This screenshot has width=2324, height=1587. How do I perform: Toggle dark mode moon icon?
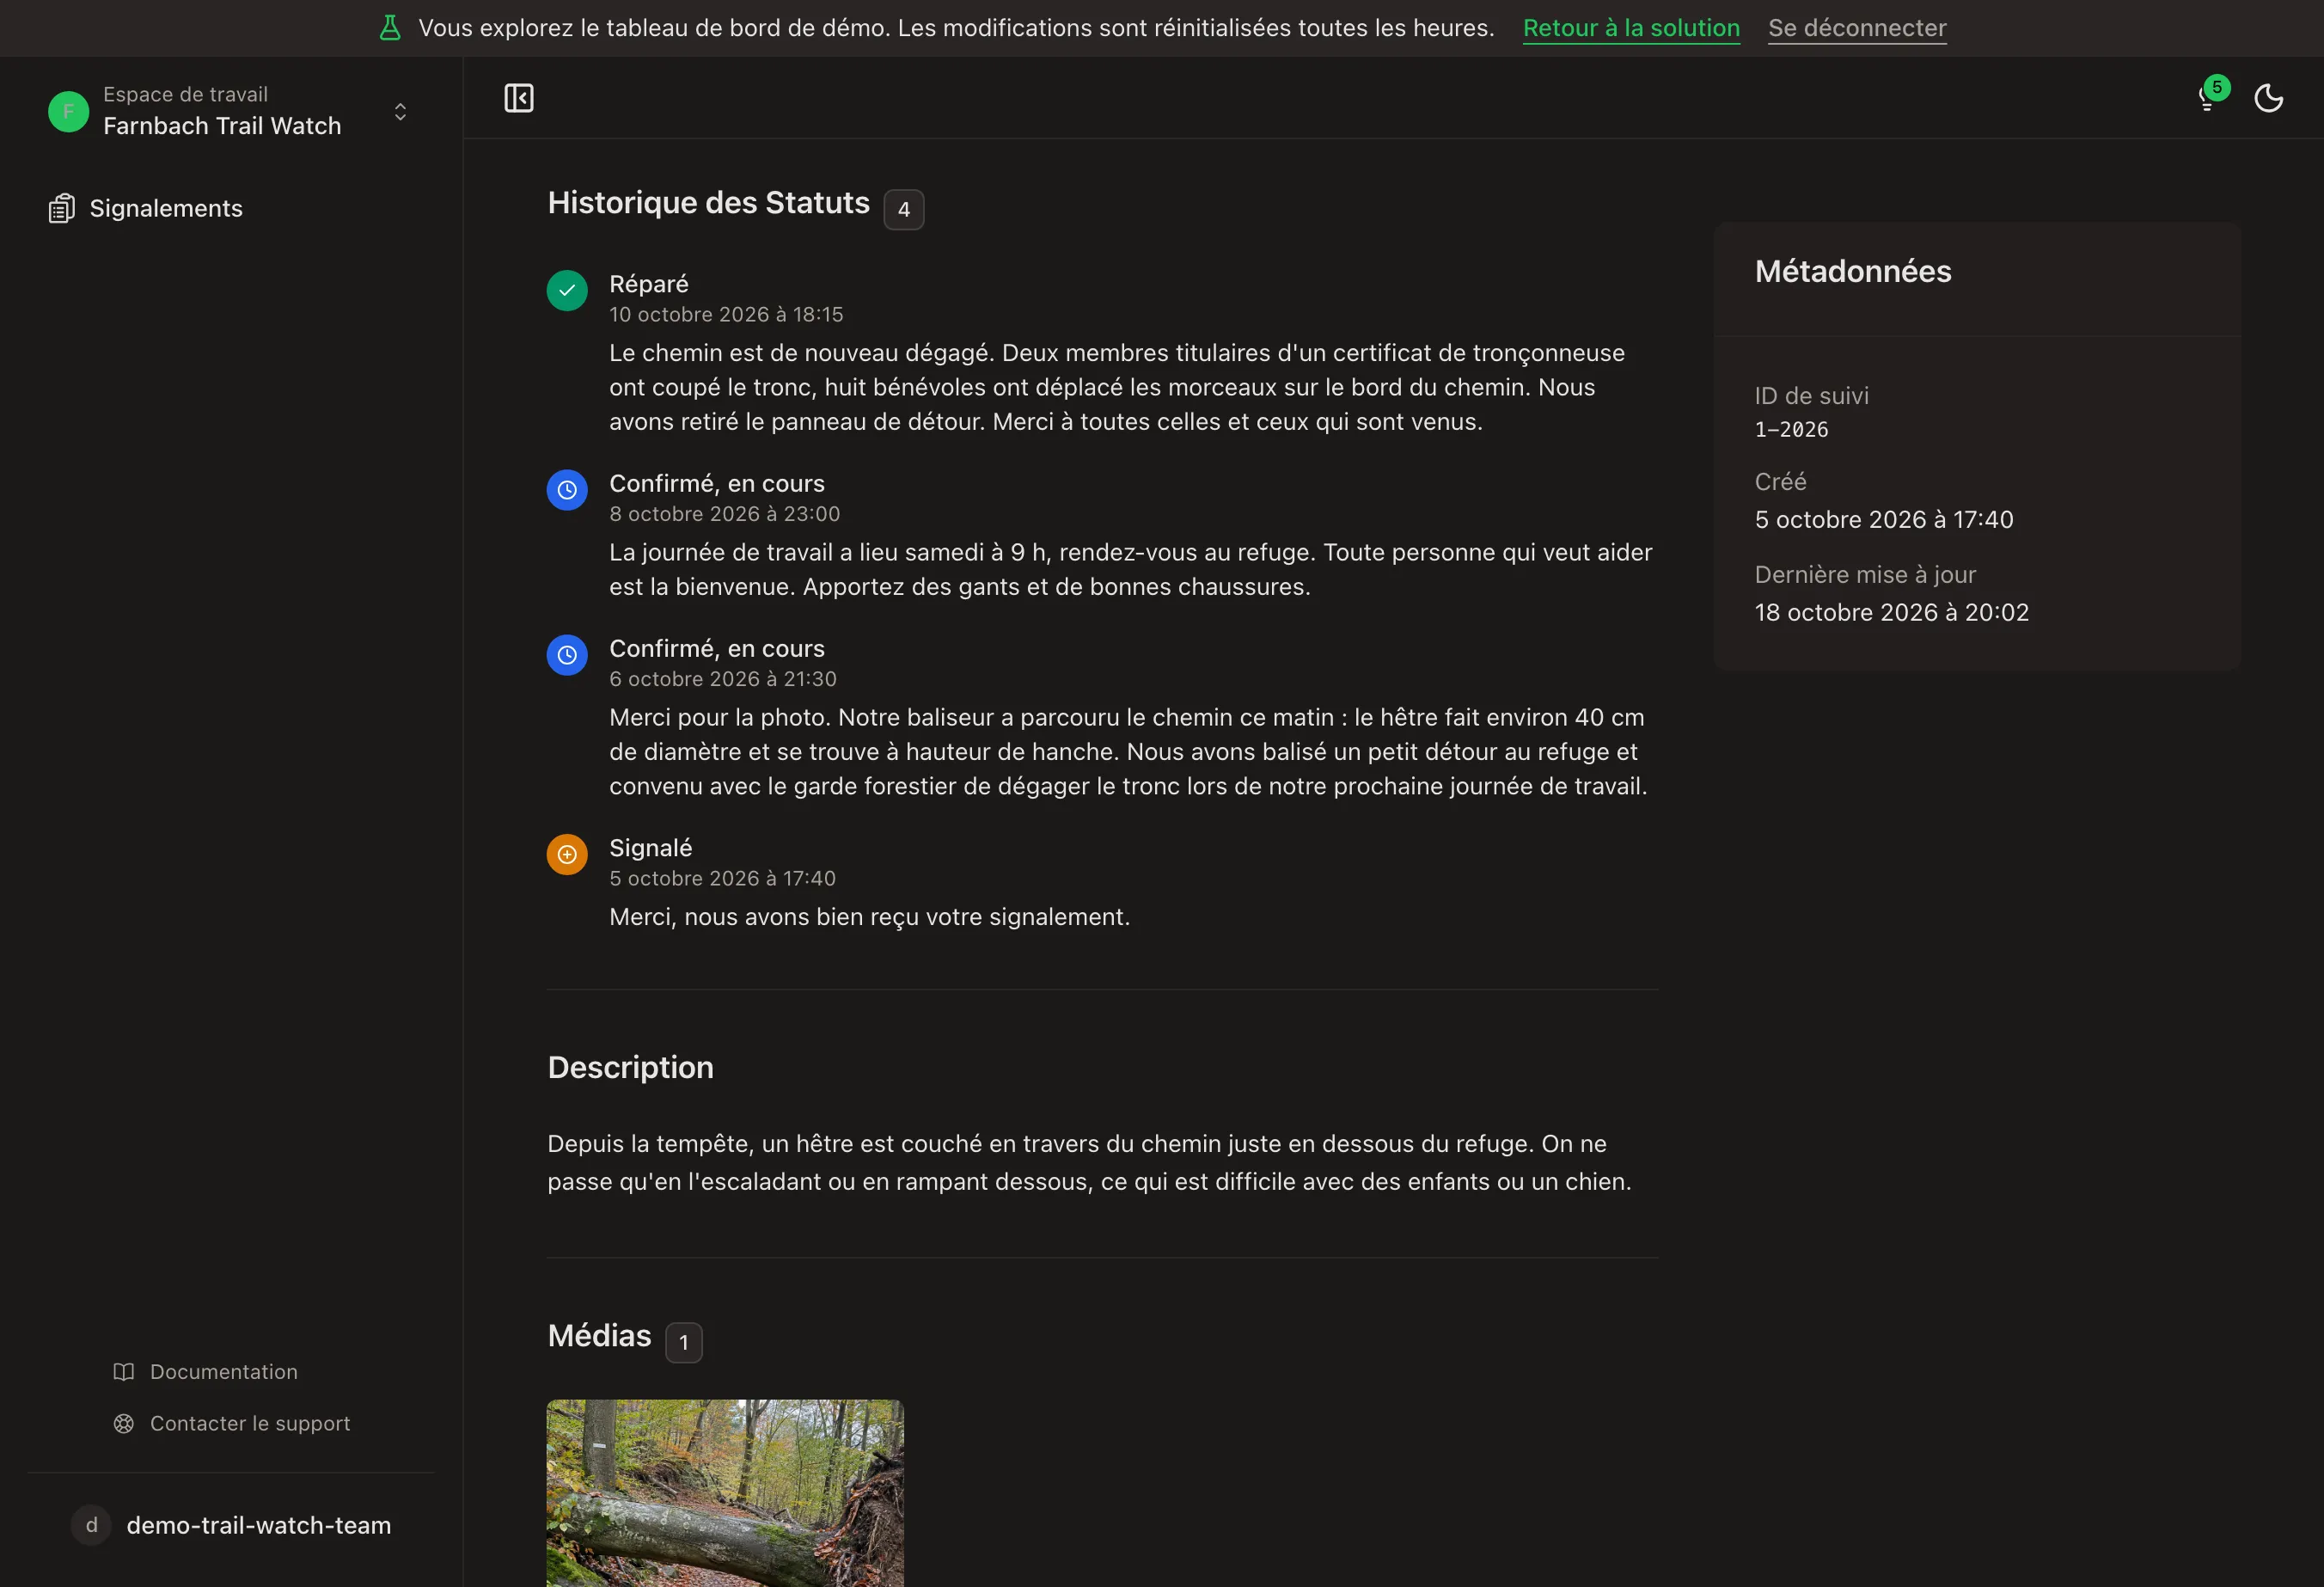point(2268,98)
